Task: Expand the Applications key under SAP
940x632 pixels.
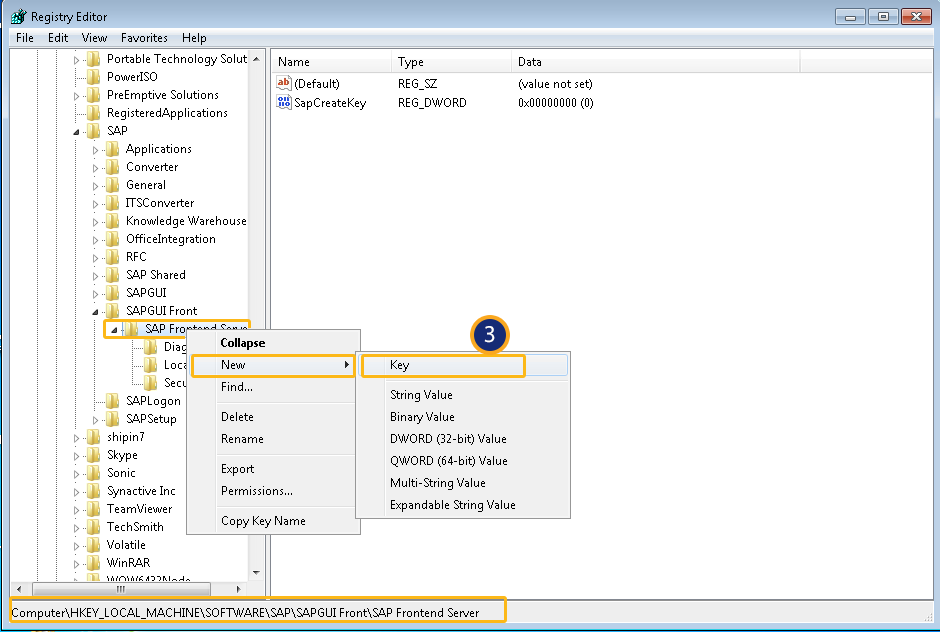Action: click(x=97, y=149)
